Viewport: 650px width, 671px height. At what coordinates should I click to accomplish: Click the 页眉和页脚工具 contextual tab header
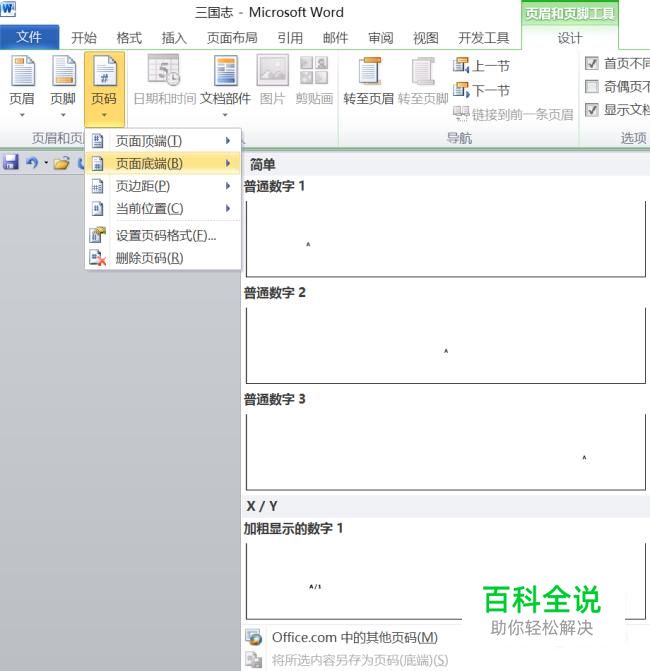pyautogui.click(x=570, y=14)
